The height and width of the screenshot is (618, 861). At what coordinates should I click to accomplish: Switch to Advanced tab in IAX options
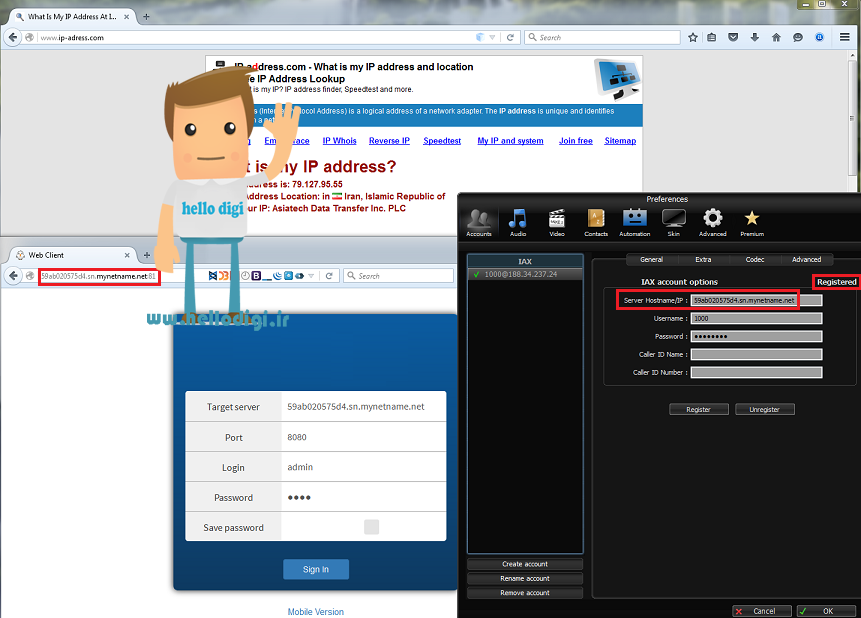[806, 259]
